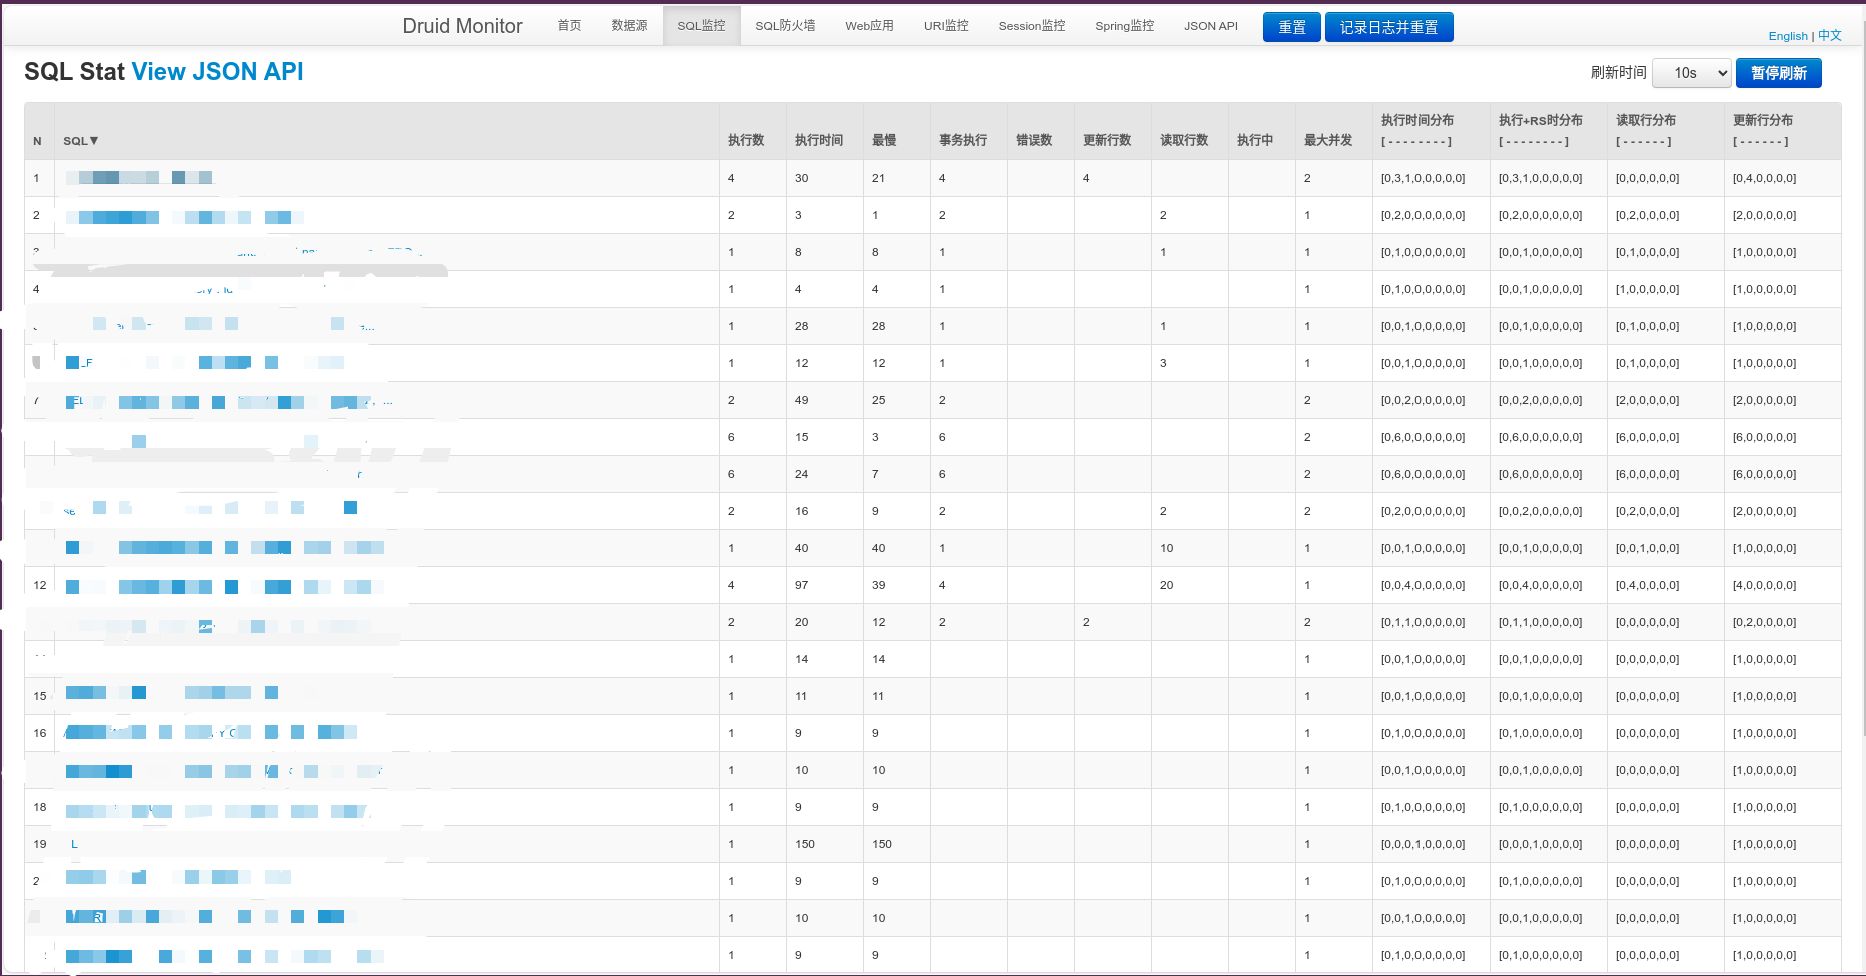Select slowest value 21 in row 1
The height and width of the screenshot is (976, 1866).
pos(878,178)
